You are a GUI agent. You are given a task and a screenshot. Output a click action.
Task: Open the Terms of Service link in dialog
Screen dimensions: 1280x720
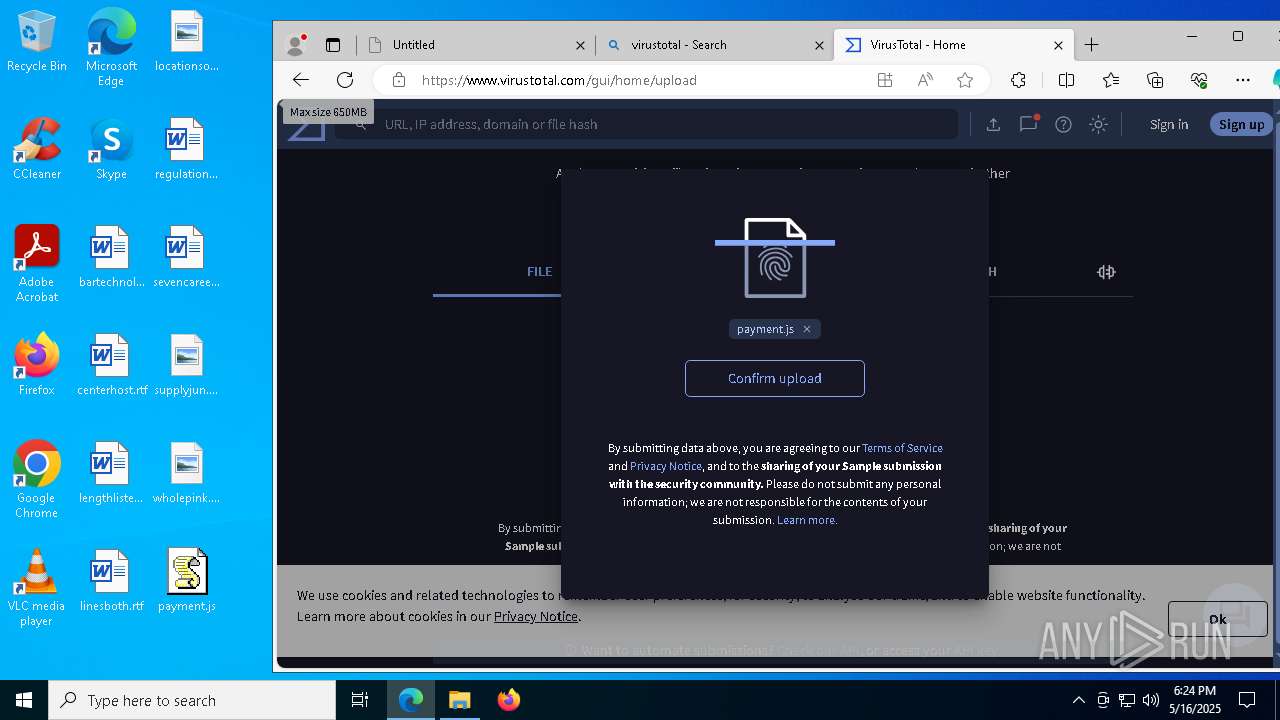pyautogui.click(x=902, y=448)
